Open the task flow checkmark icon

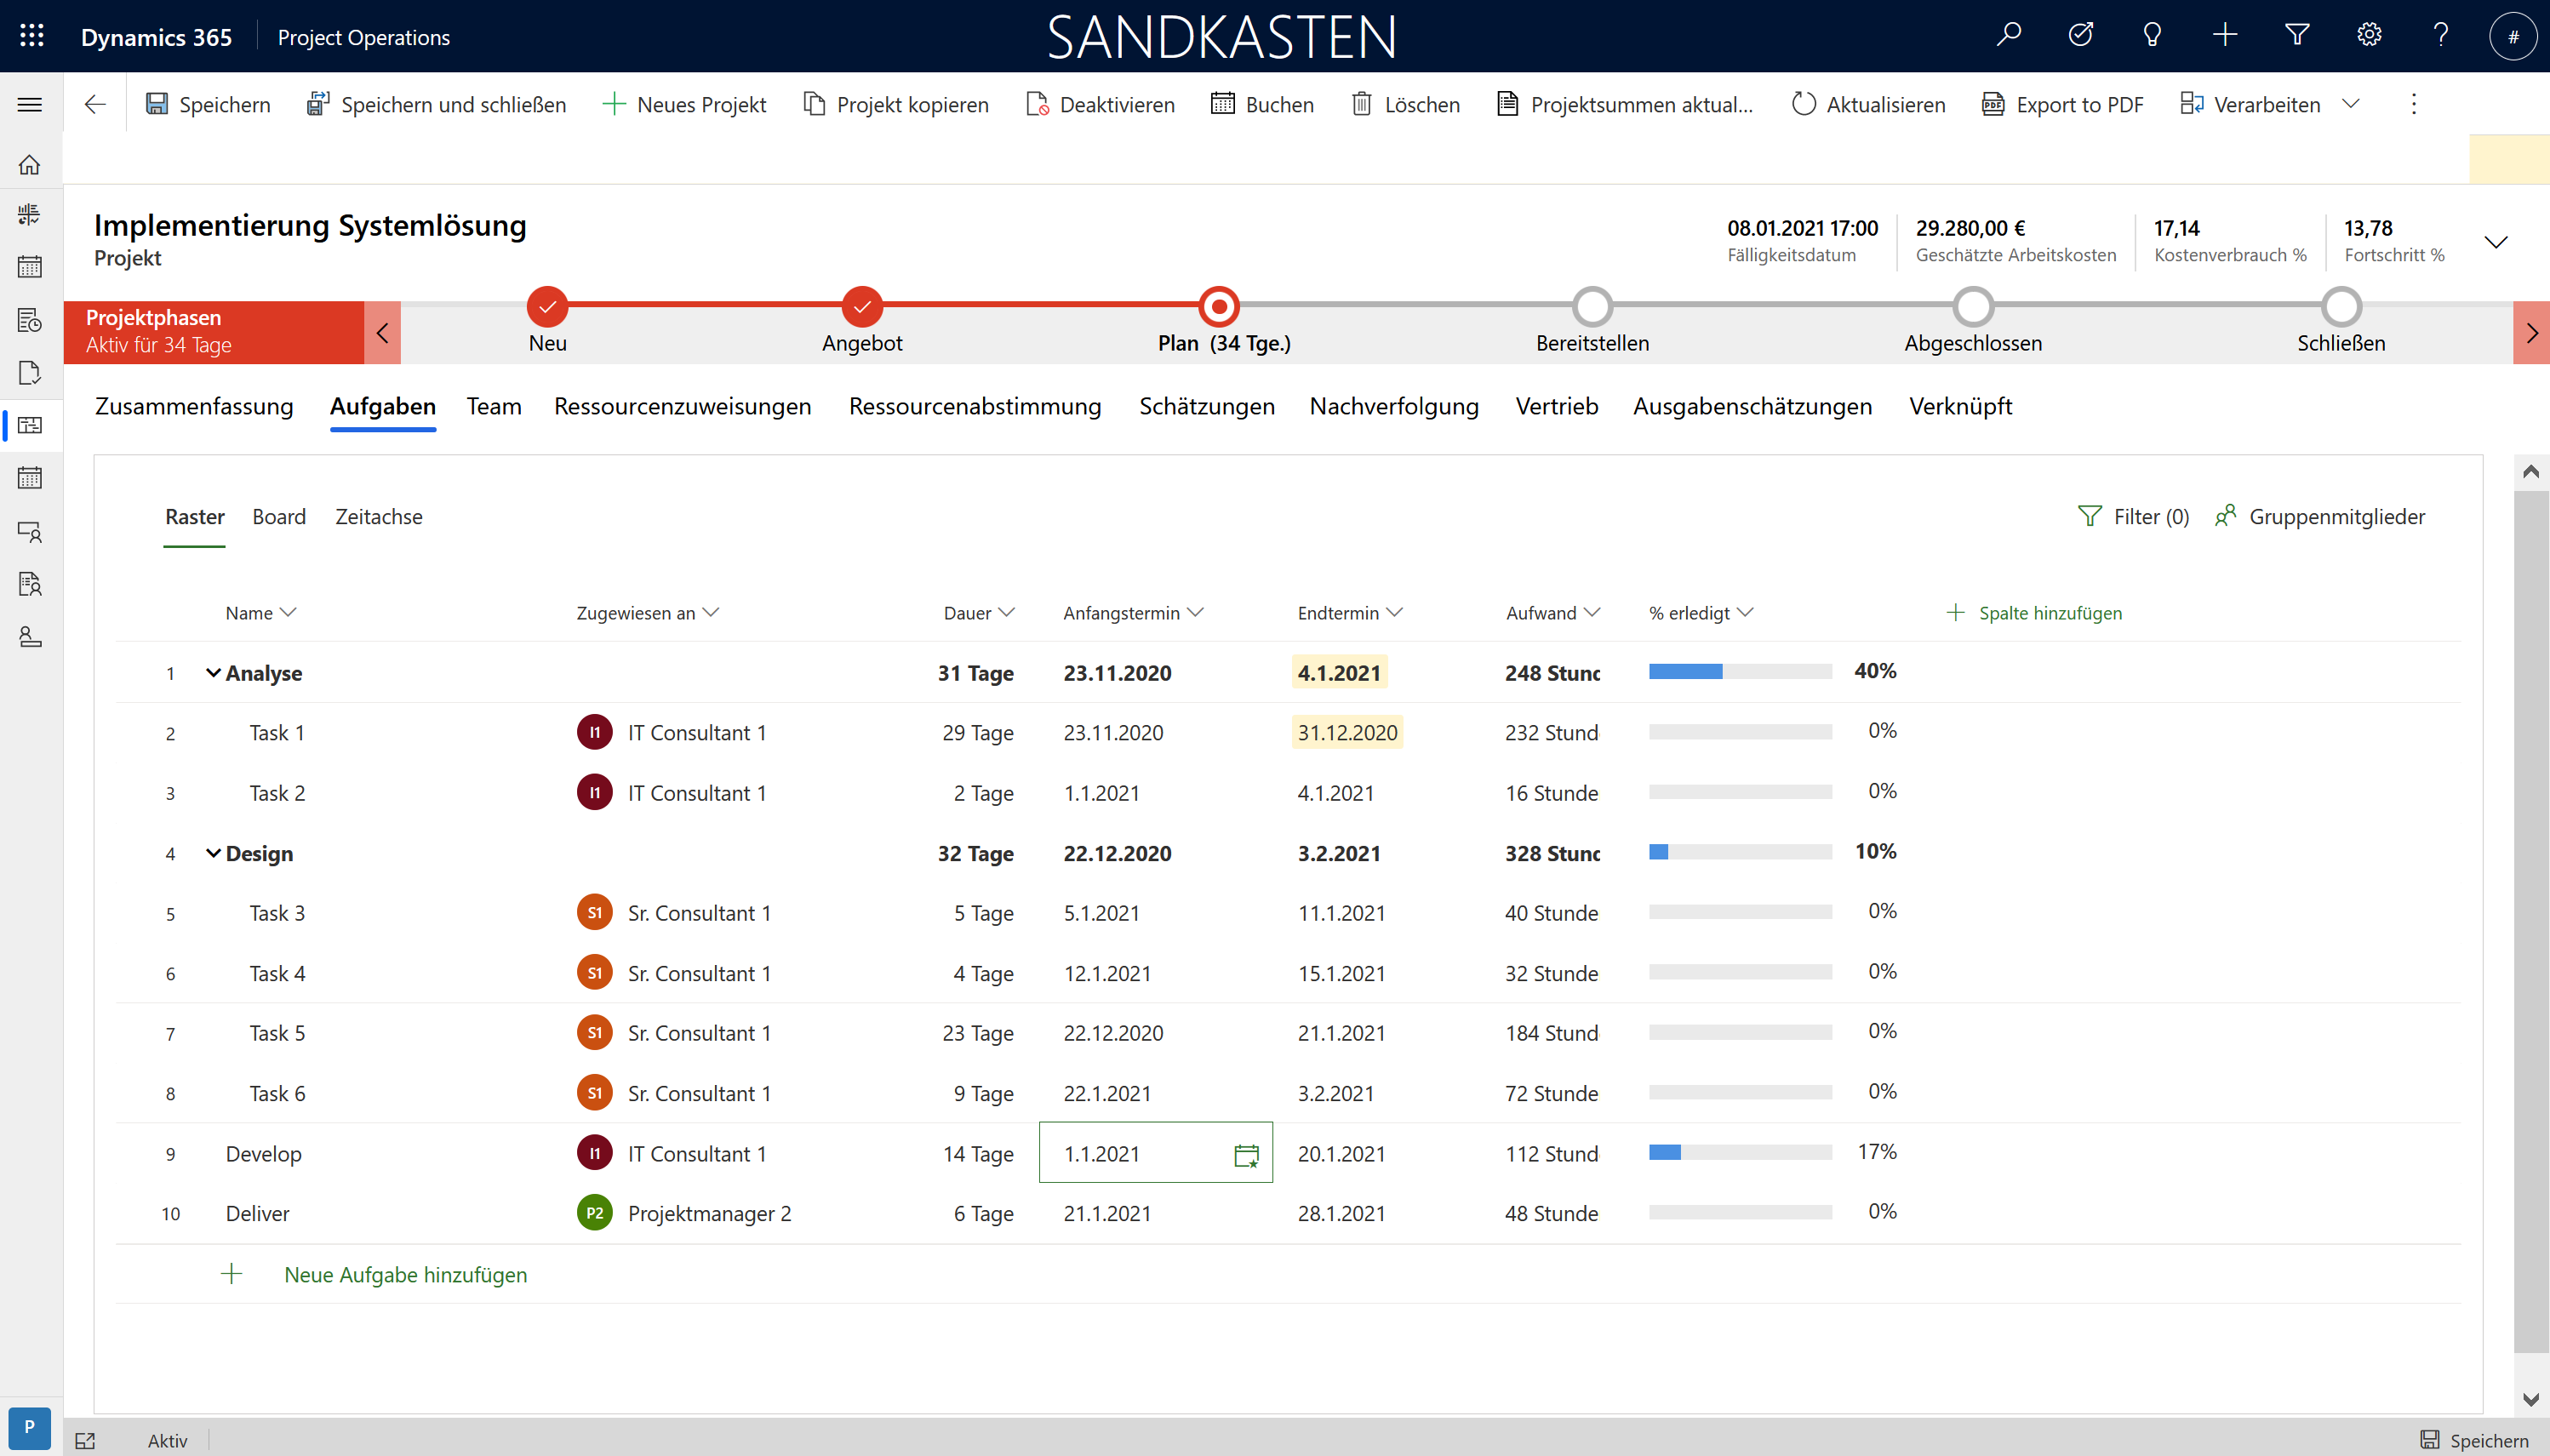(x=2080, y=36)
